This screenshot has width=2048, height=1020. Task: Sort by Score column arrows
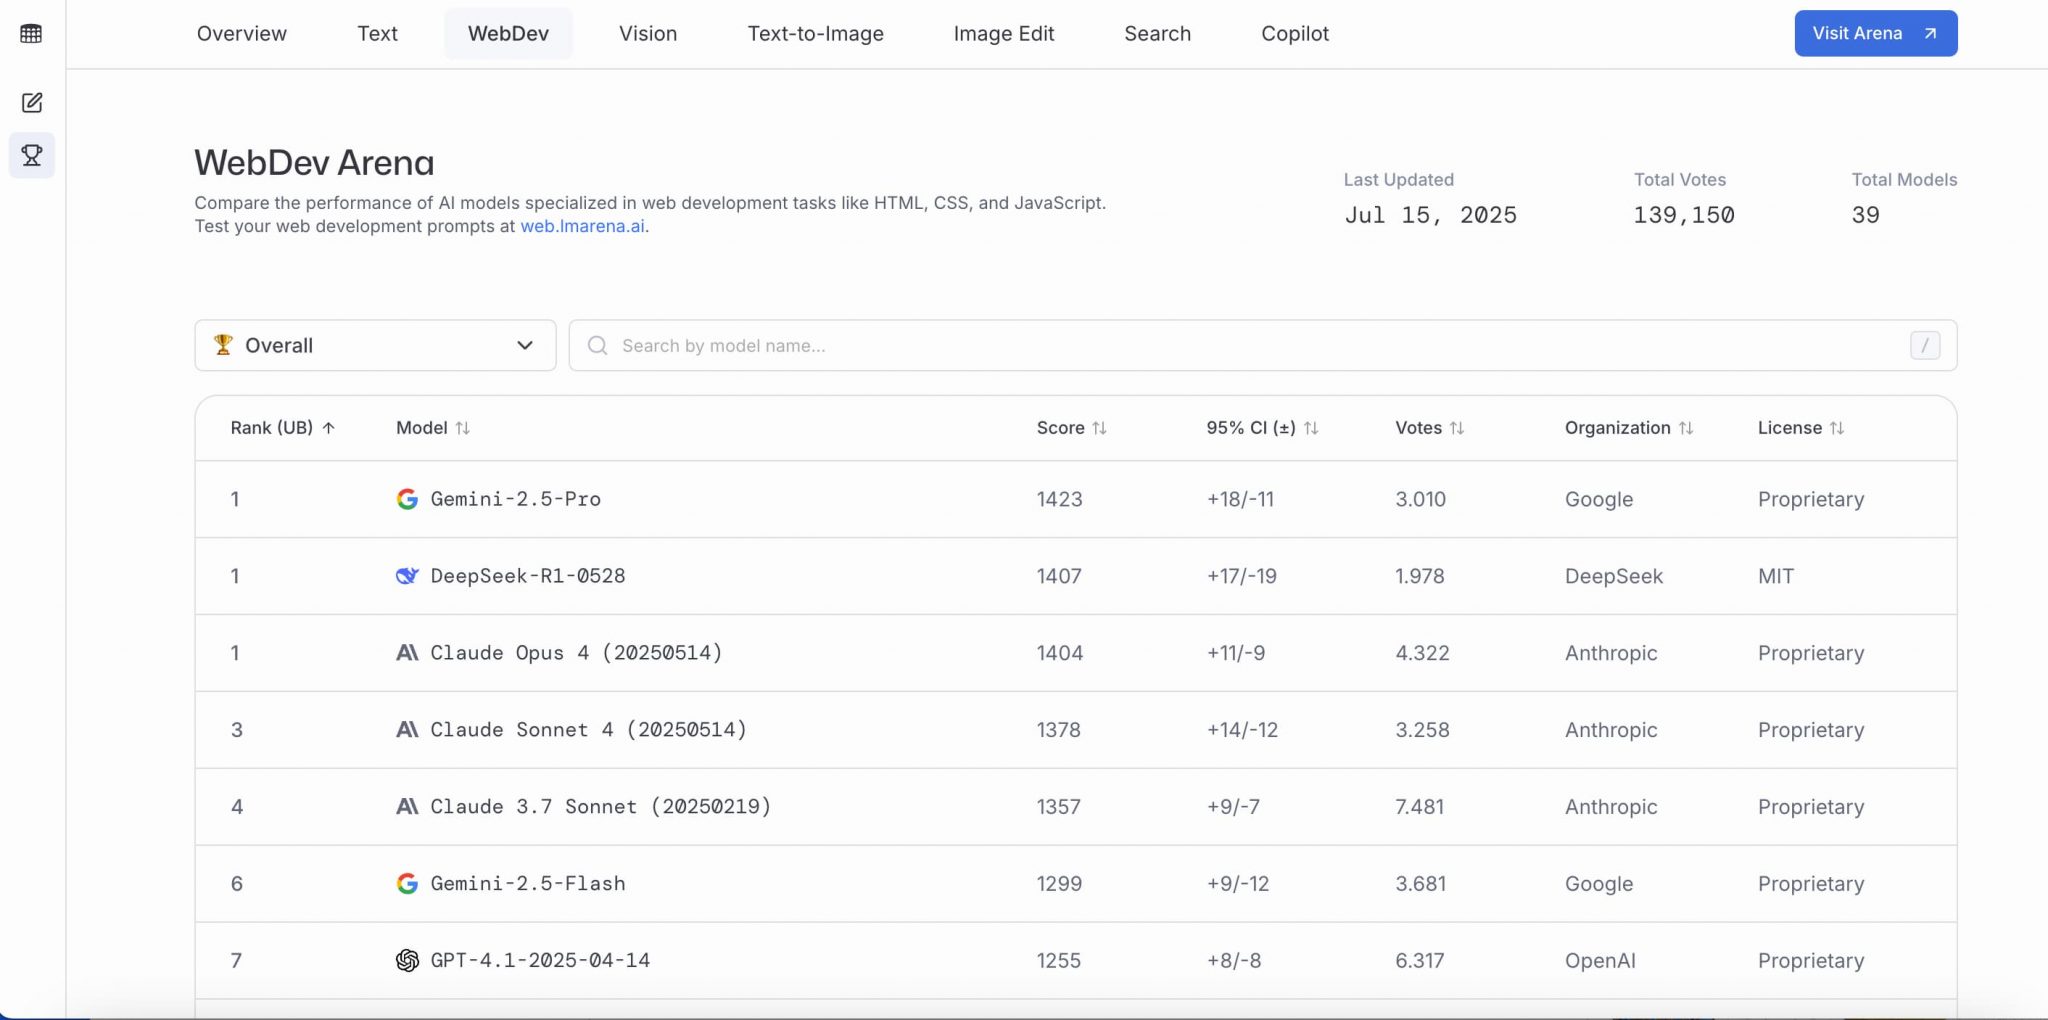coord(1099,428)
